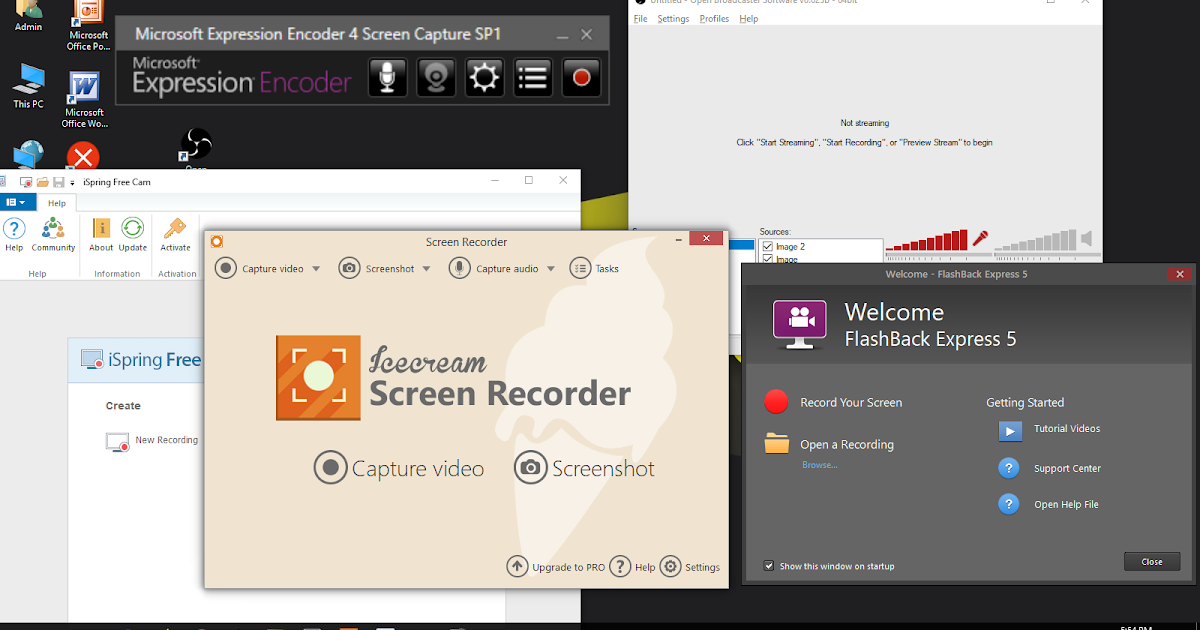
Task: Click Open Help File in FlashBack Express
Action: click(1048, 504)
